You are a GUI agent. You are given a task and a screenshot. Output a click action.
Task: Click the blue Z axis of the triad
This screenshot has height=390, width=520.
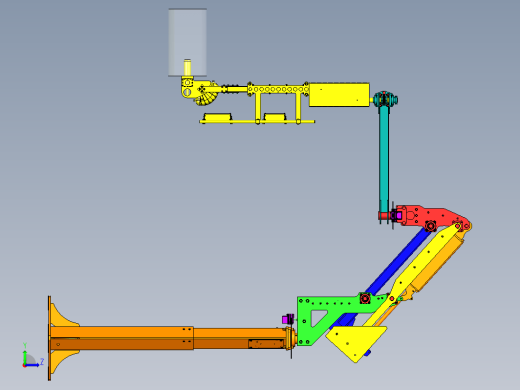tap(33, 364)
